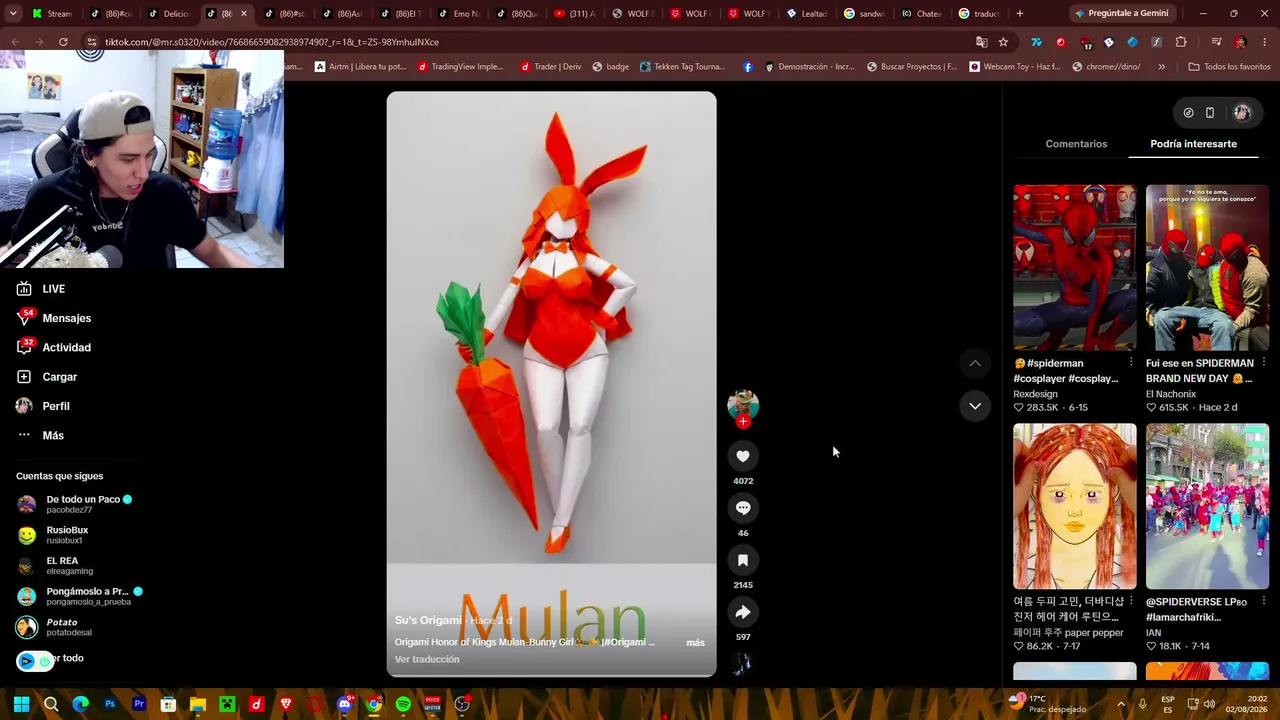
Task: Click 'Ver traducción' under the caption
Action: tap(427, 660)
